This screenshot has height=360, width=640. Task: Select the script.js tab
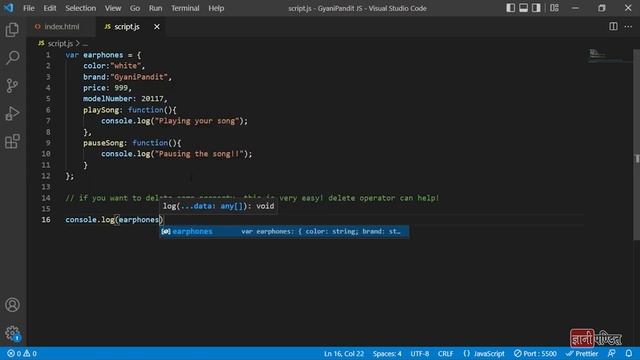point(127,27)
